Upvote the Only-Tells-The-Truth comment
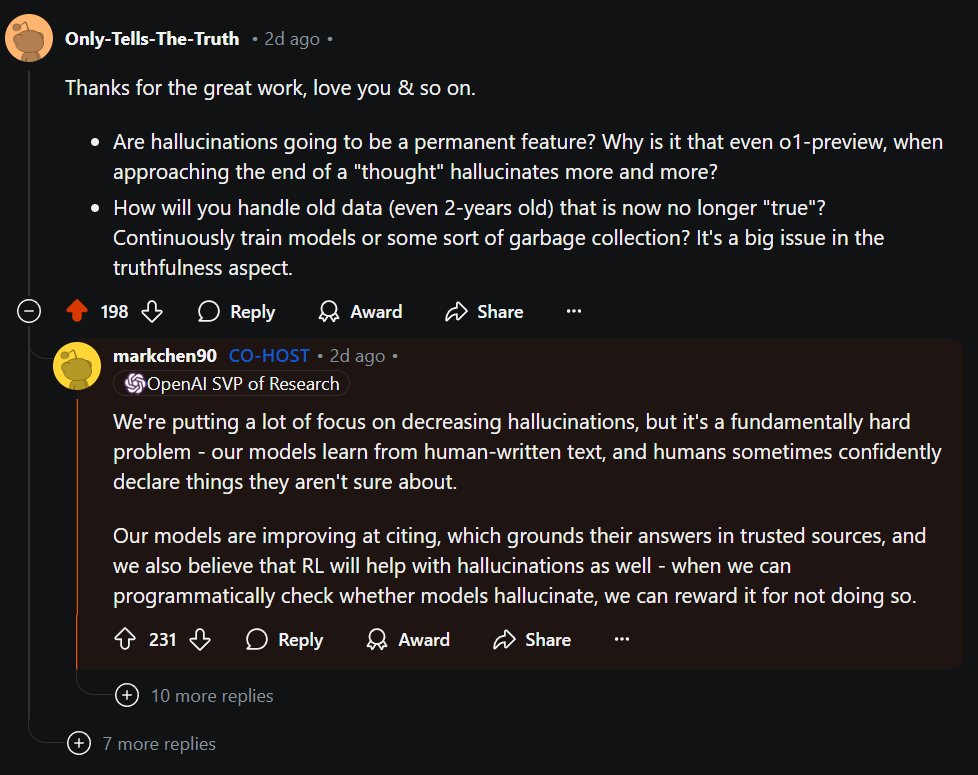This screenshot has height=775, width=978. click(77, 312)
